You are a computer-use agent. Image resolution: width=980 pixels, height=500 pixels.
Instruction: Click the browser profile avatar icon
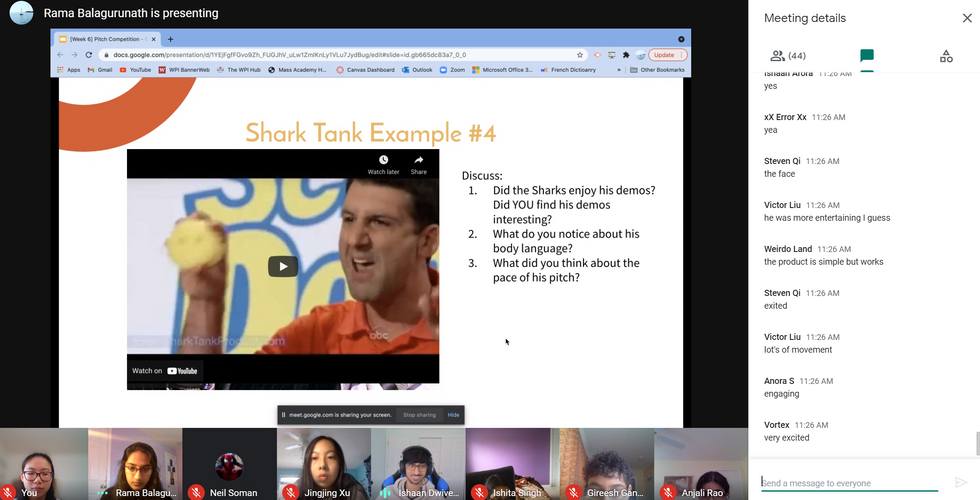pos(641,55)
